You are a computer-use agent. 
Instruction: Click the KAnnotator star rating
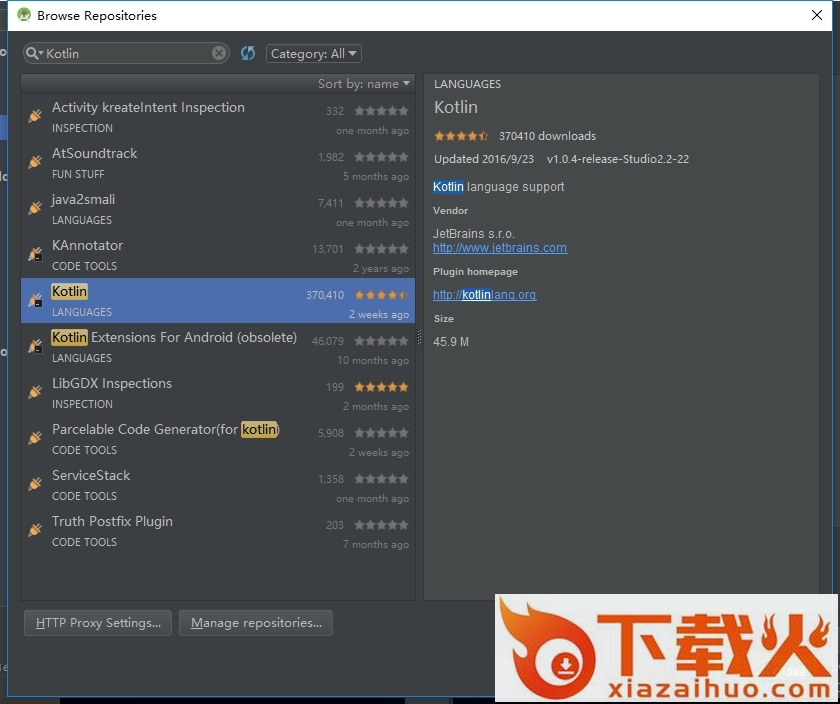tap(381, 249)
